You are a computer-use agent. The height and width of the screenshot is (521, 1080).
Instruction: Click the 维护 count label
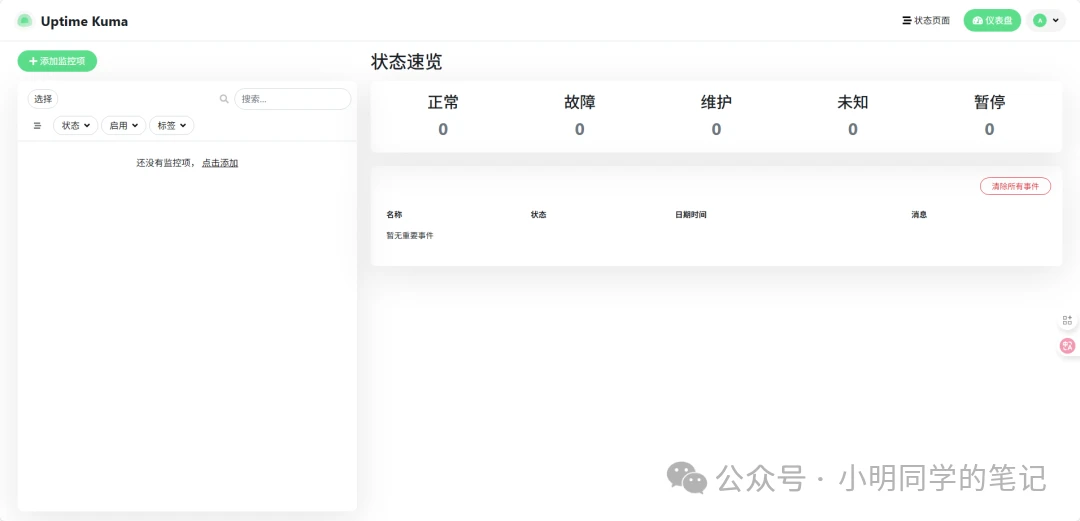716,102
